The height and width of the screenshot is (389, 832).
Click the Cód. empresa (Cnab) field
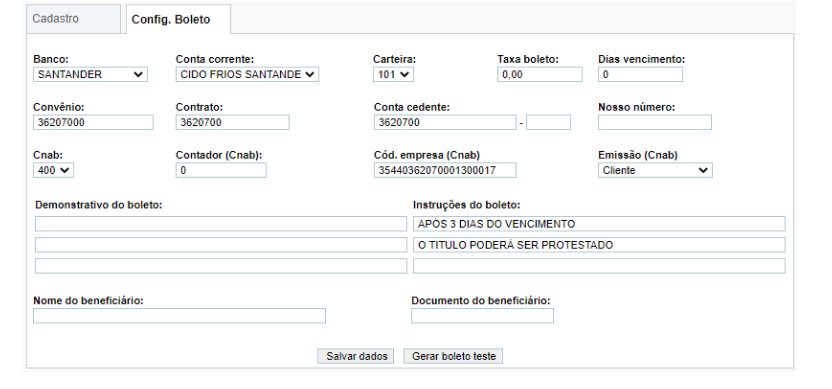[445, 170]
